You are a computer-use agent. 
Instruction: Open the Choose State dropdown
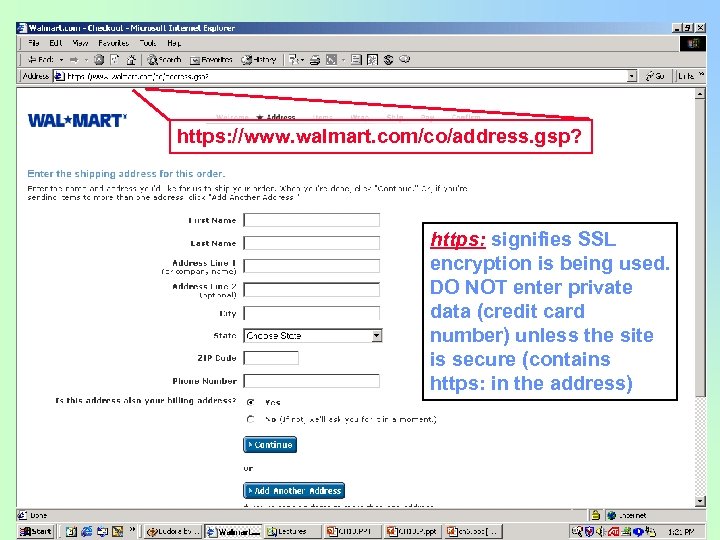click(377, 336)
